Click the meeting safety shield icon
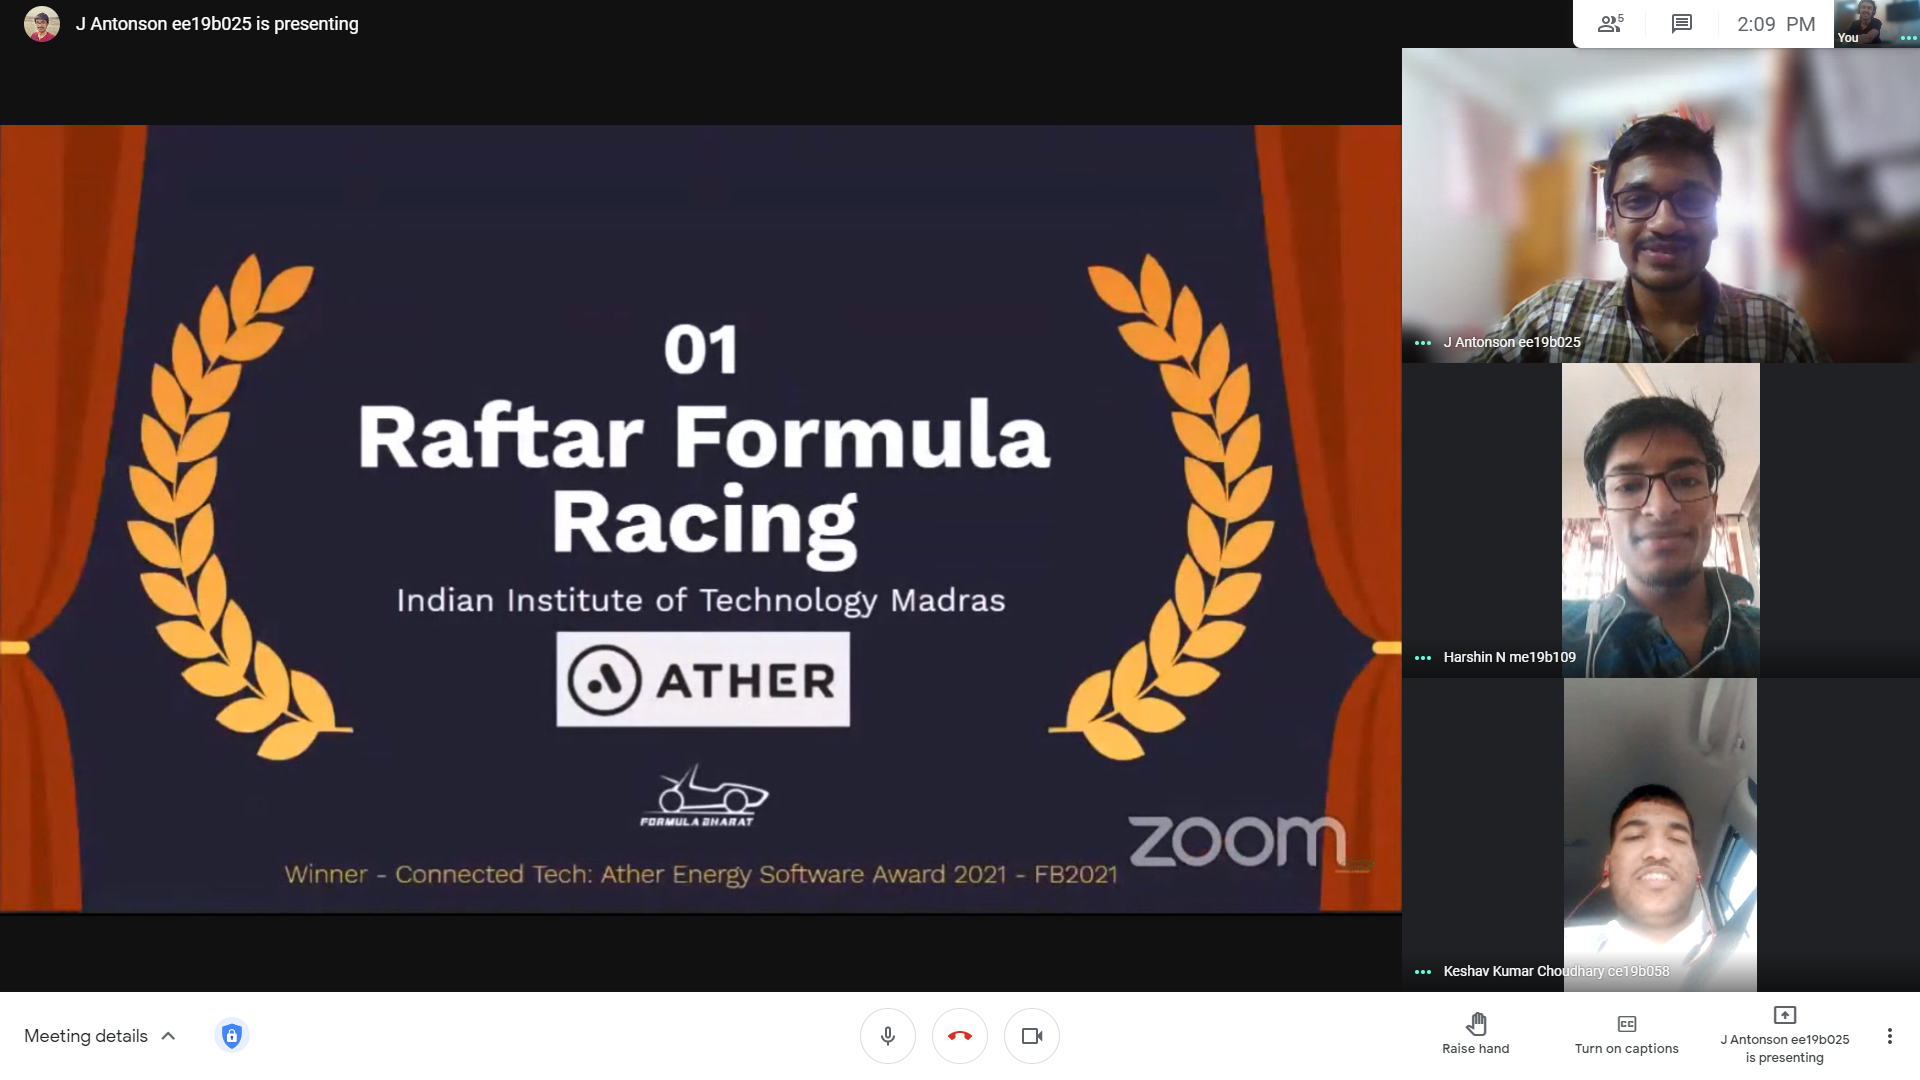The width and height of the screenshot is (1920, 1080). point(231,1036)
